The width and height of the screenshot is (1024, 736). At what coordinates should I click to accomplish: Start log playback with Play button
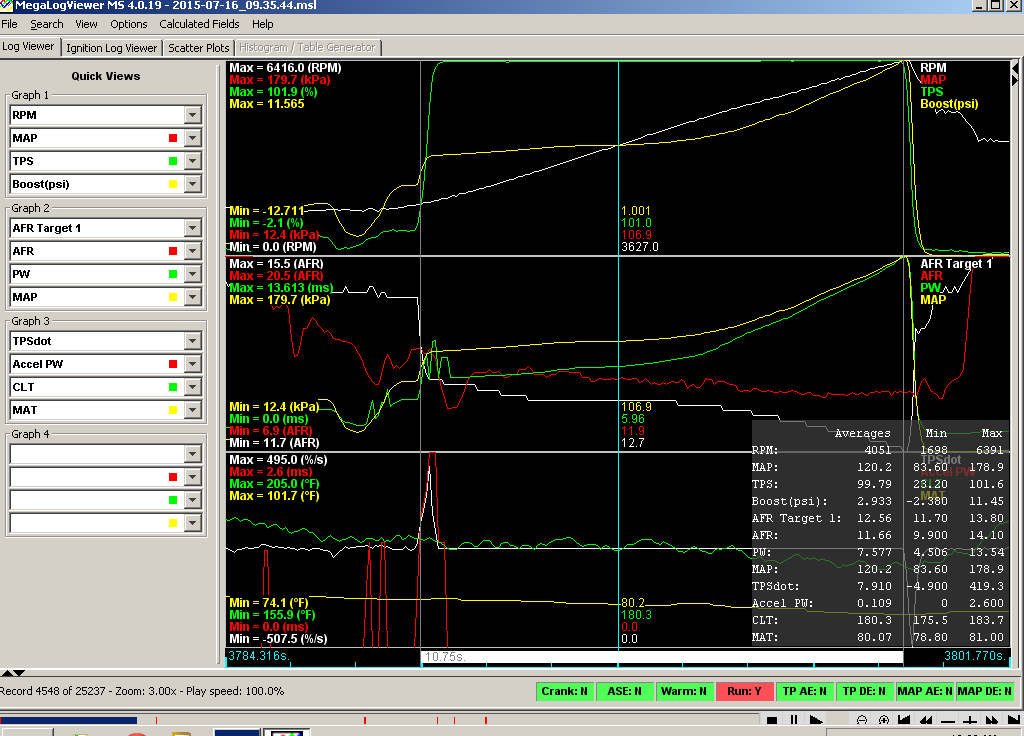816,720
